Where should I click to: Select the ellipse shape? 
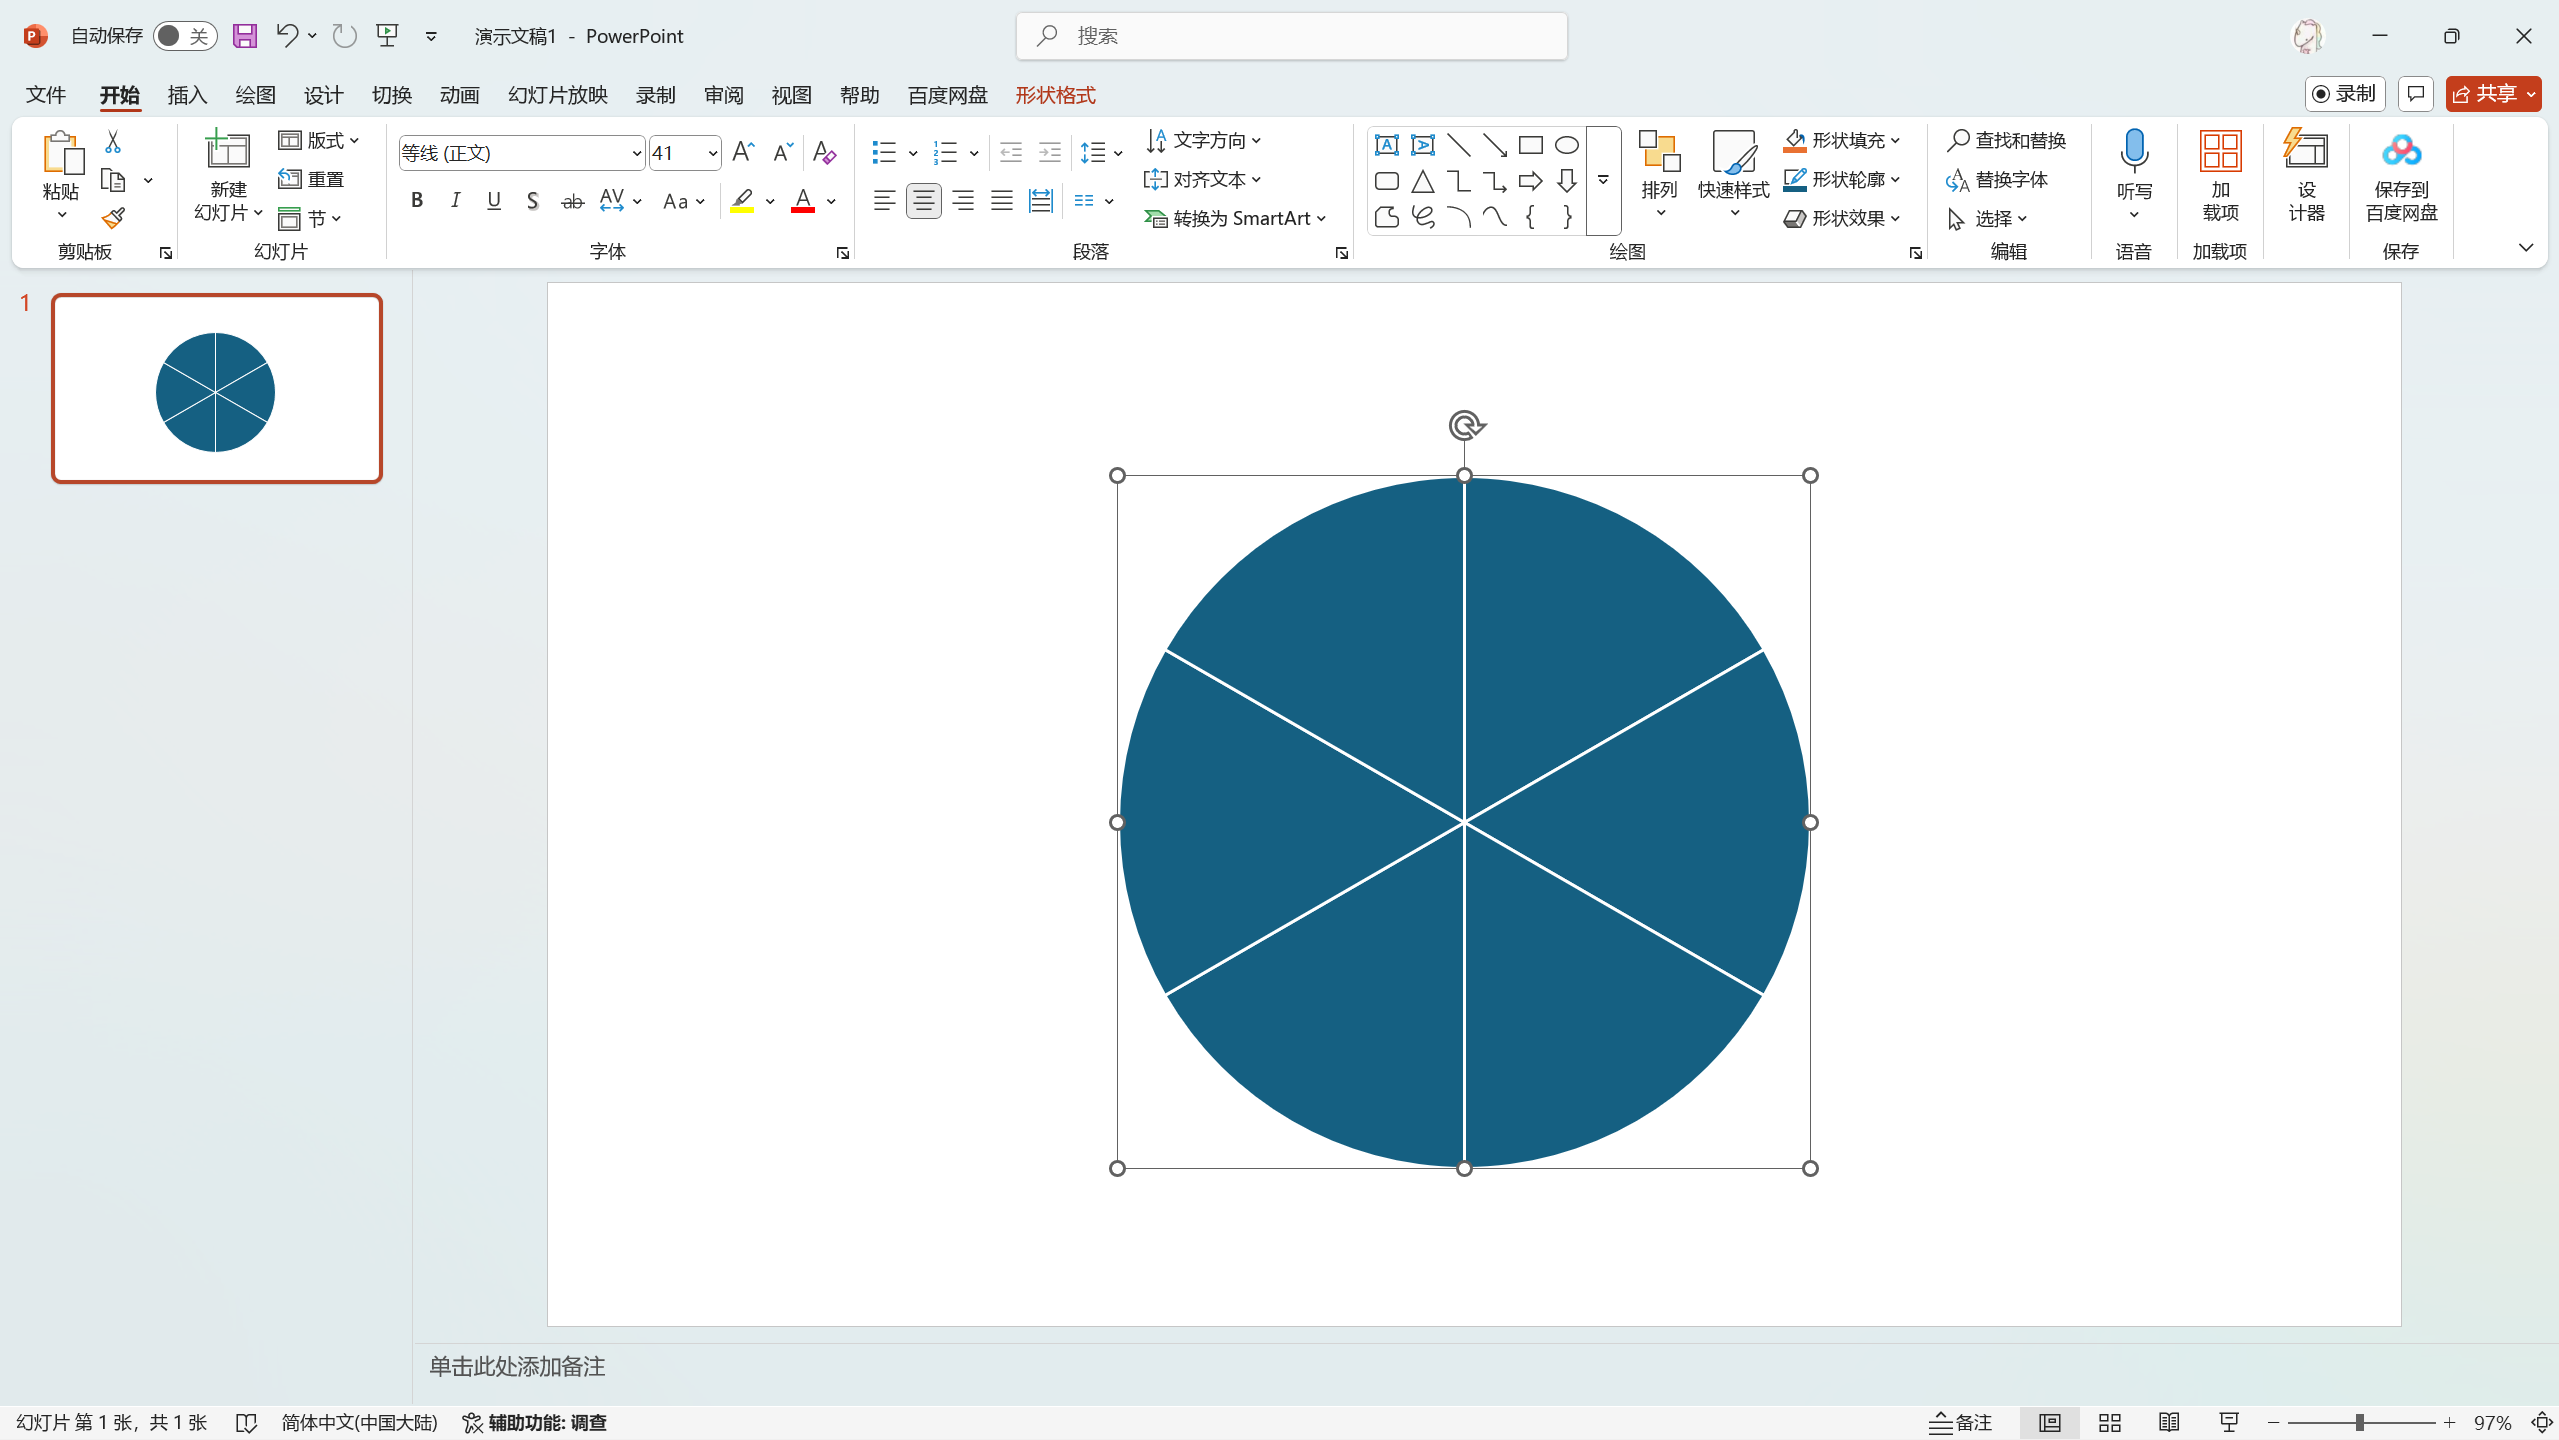[1567, 145]
